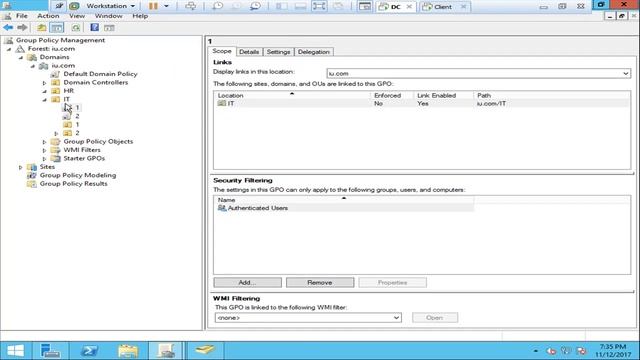Screen dimensions: 640x360
Task: Expand the WMI Filters node
Action: click(44, 150)
